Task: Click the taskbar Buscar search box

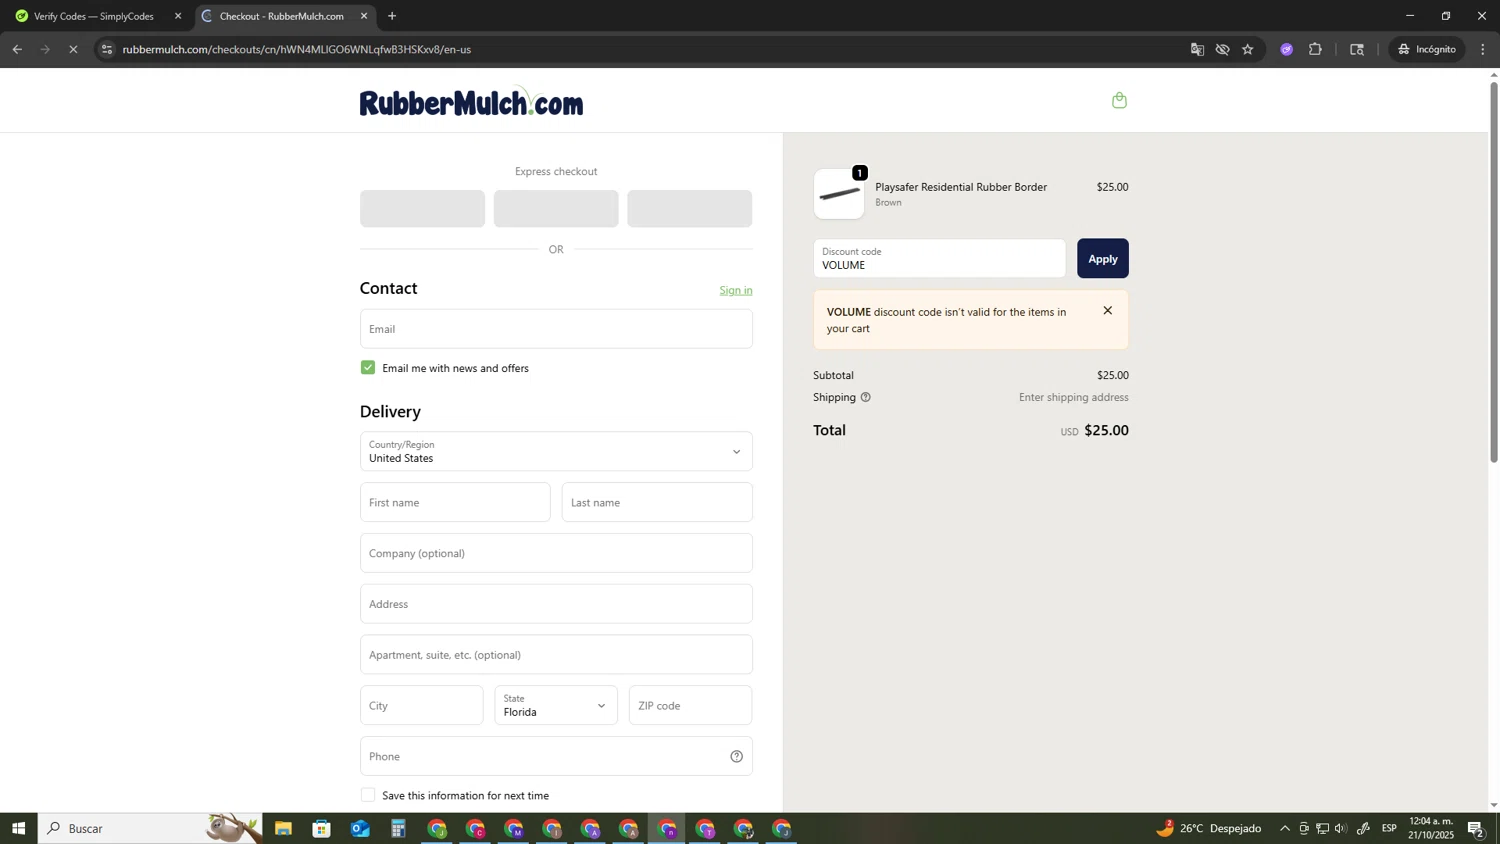Action: click(150, 828)
